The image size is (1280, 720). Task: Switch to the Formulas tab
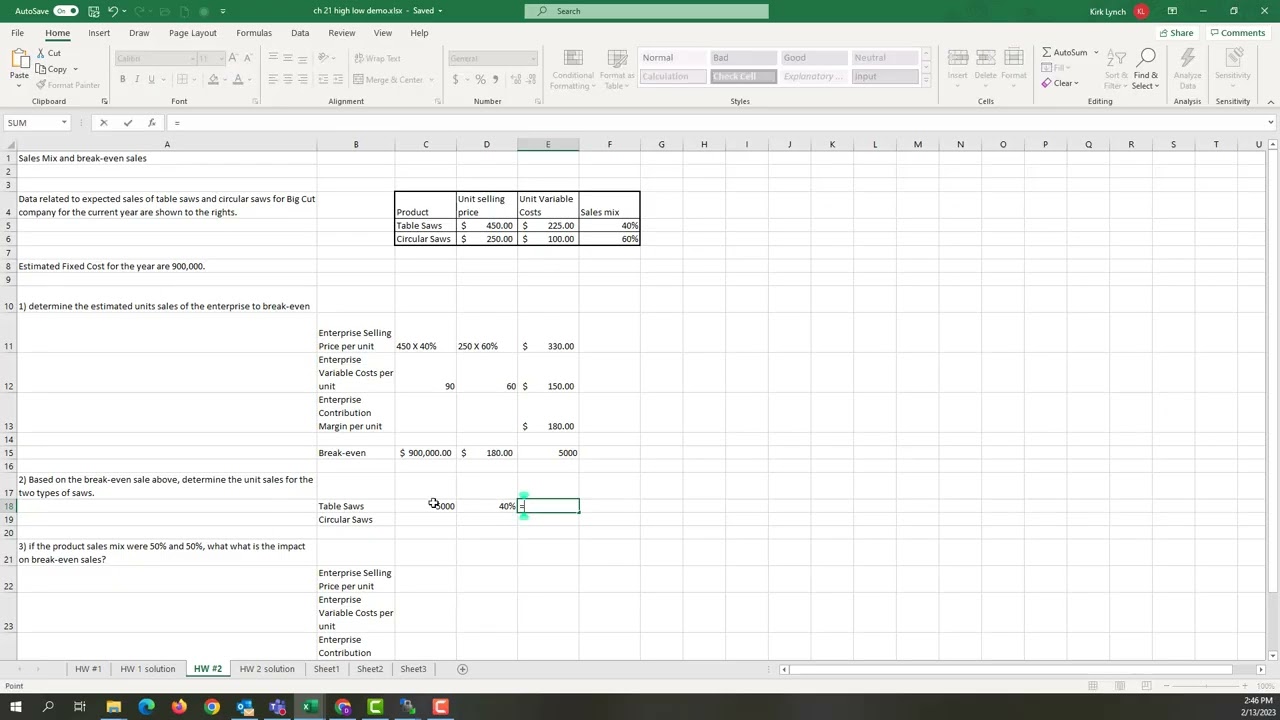[254, 33]
